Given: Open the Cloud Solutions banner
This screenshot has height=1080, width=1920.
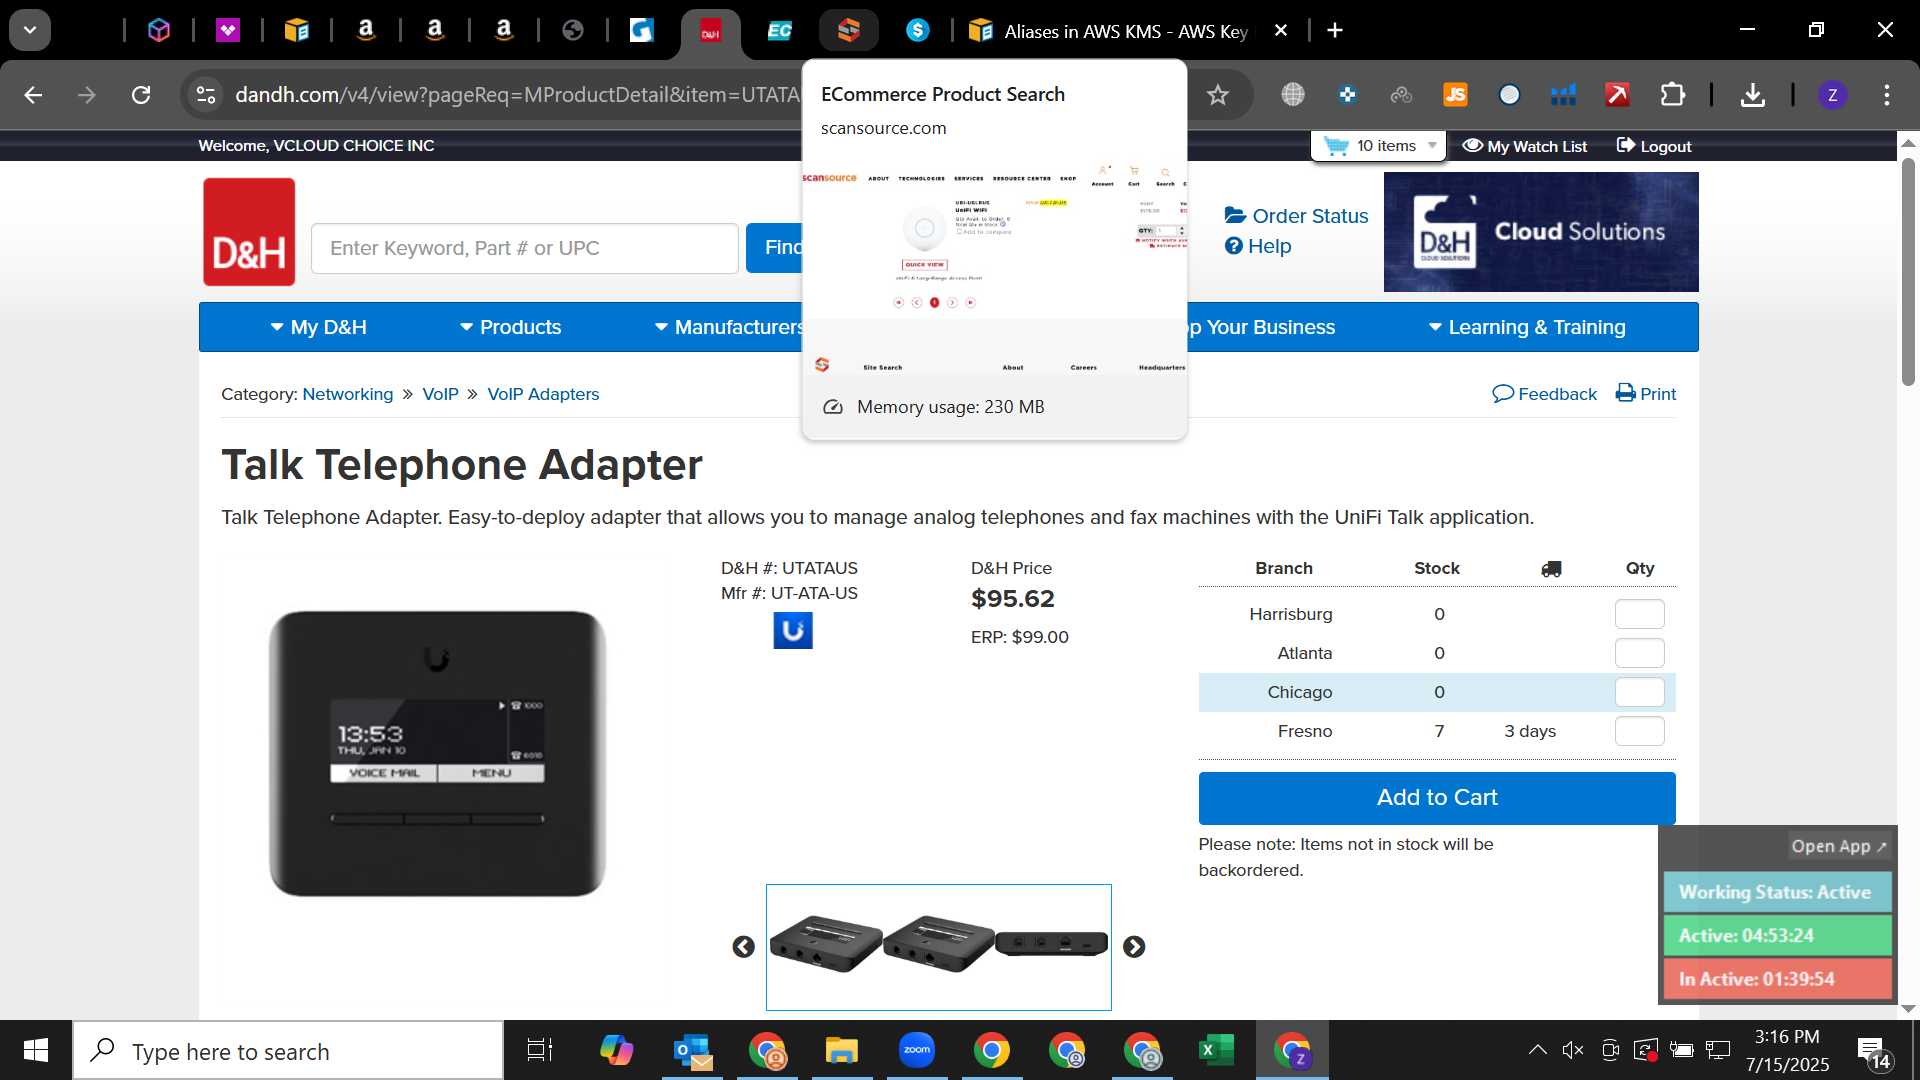Looking at the screenshot, I should tap(1541, 232).
